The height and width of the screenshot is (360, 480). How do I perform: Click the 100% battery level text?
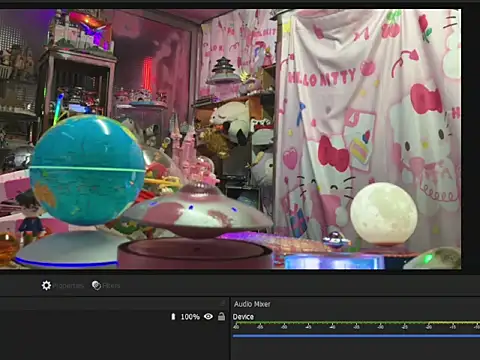click(x=190, y=317)
